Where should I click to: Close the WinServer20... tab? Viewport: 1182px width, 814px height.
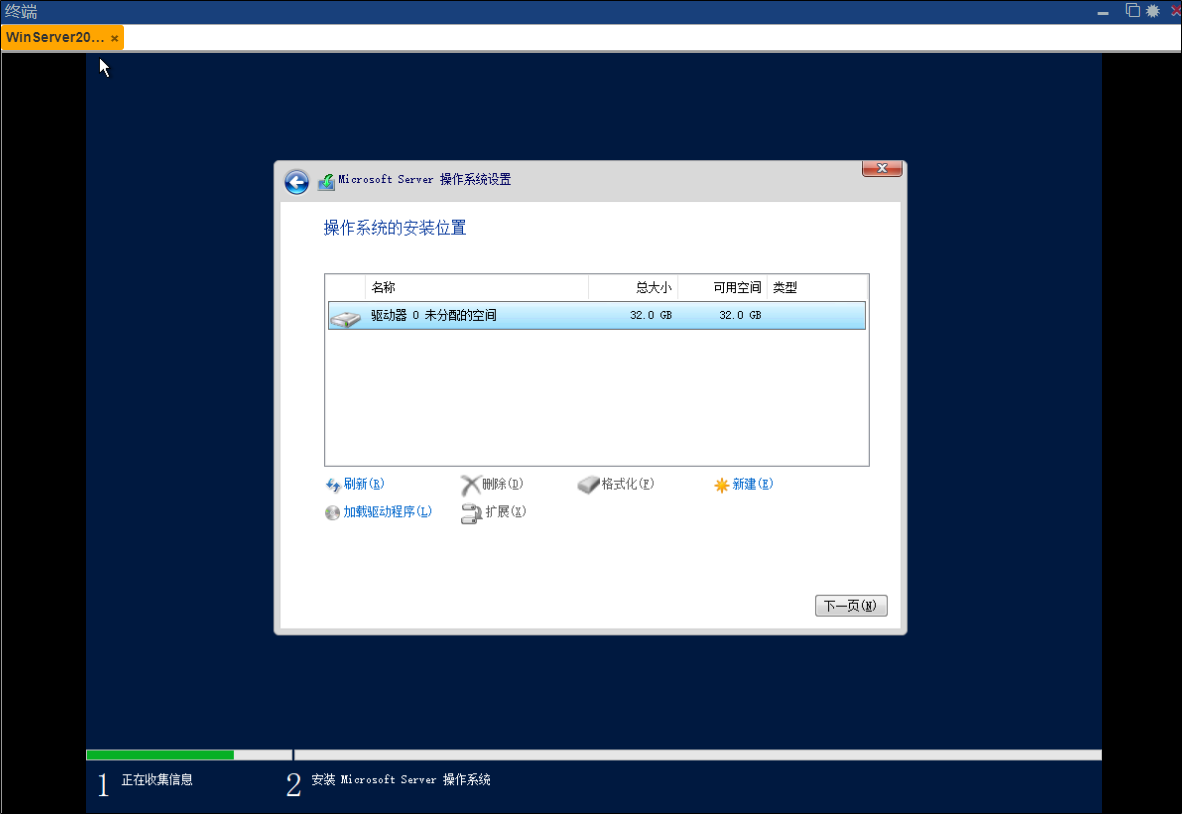(x=115, y=38)
